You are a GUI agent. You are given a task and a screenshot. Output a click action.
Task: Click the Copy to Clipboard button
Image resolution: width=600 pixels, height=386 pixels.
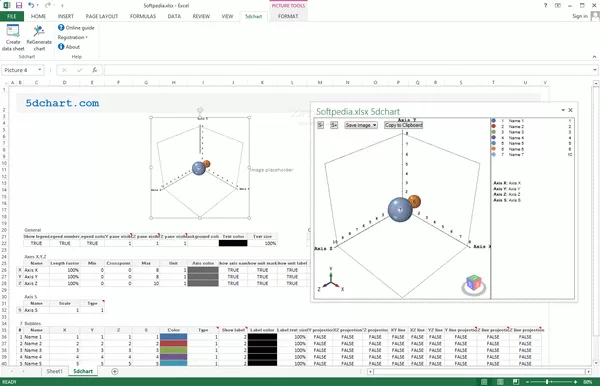tap(403, 125)
